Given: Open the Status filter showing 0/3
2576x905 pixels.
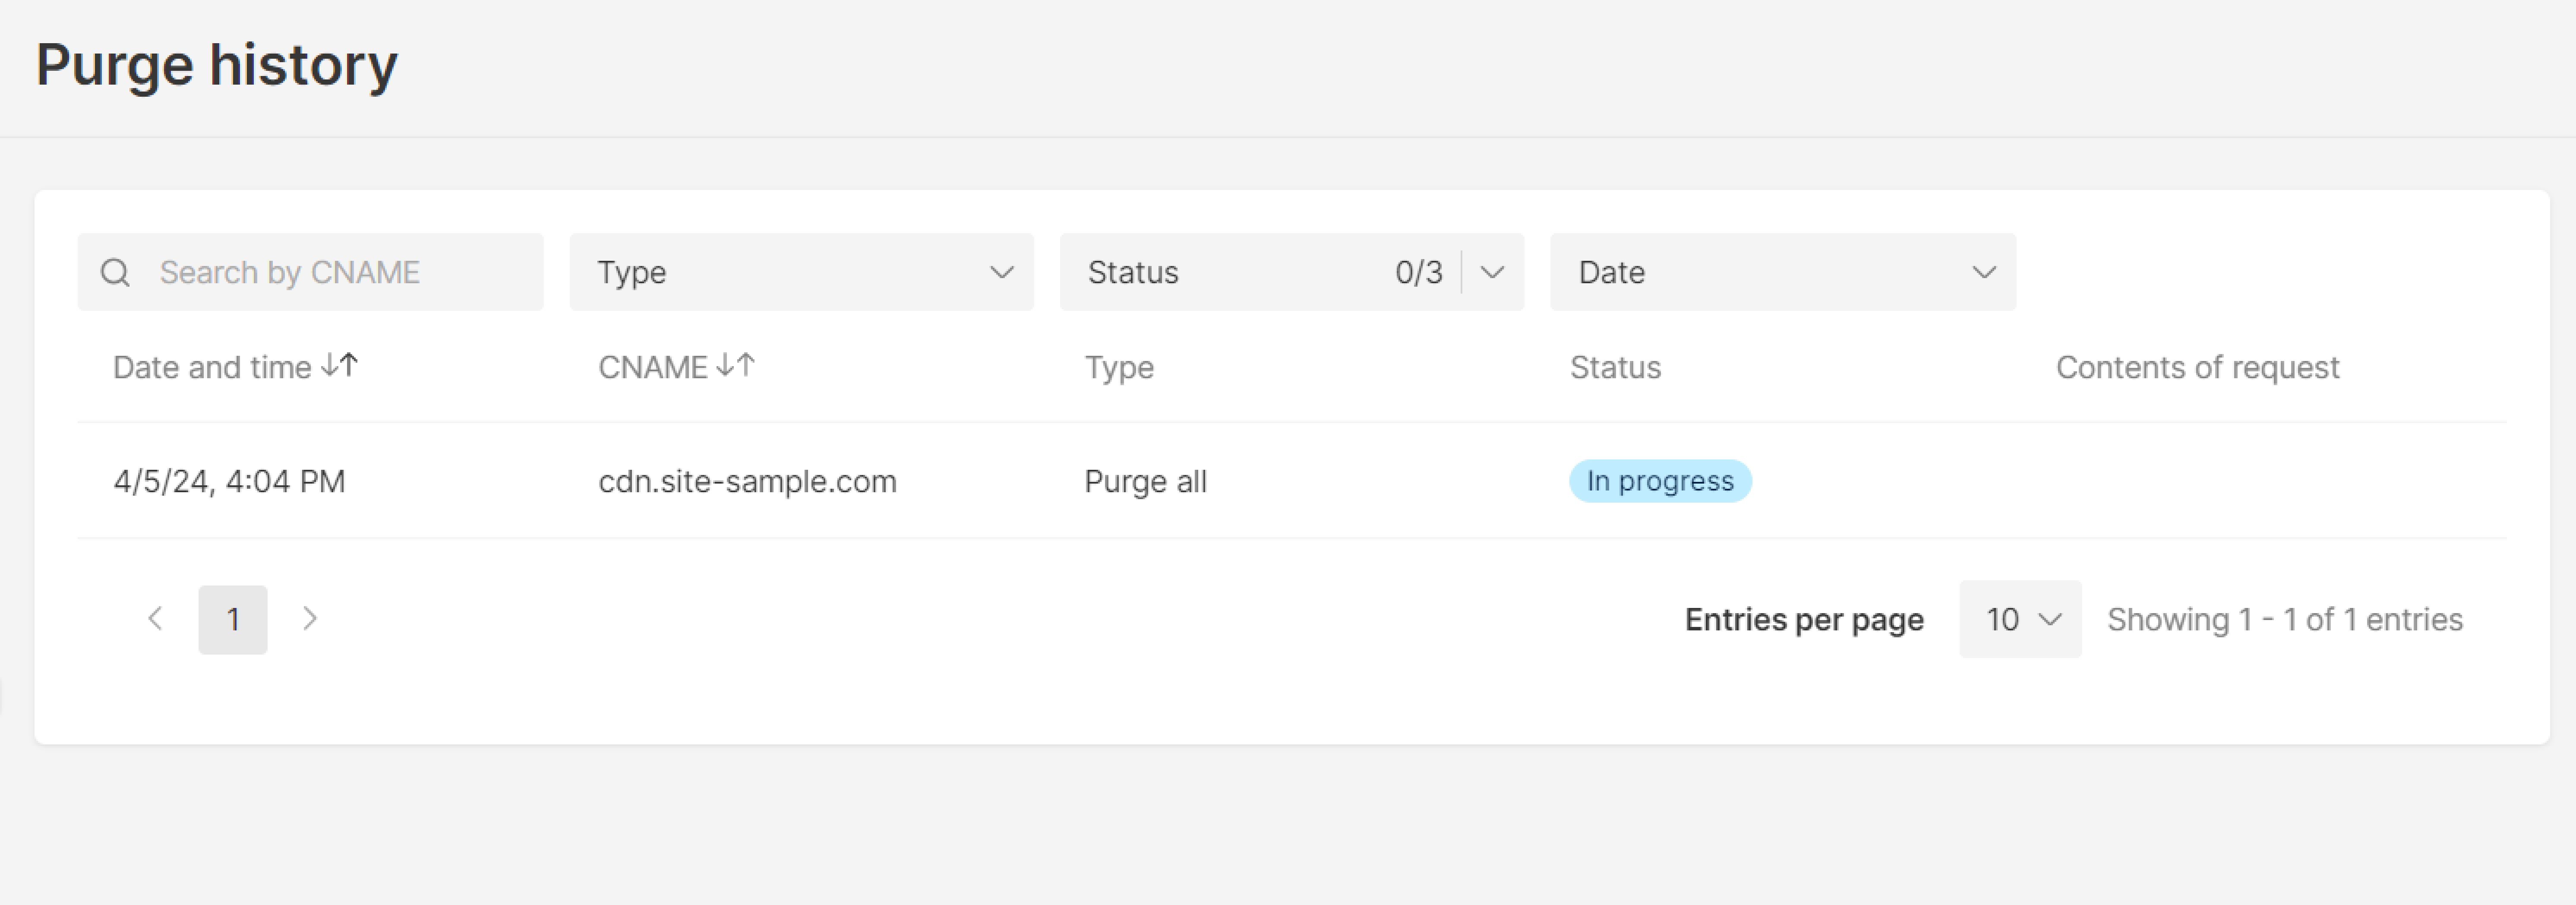Looking at the screenshot, I should pyautogui.click(x=1290, y=271).
